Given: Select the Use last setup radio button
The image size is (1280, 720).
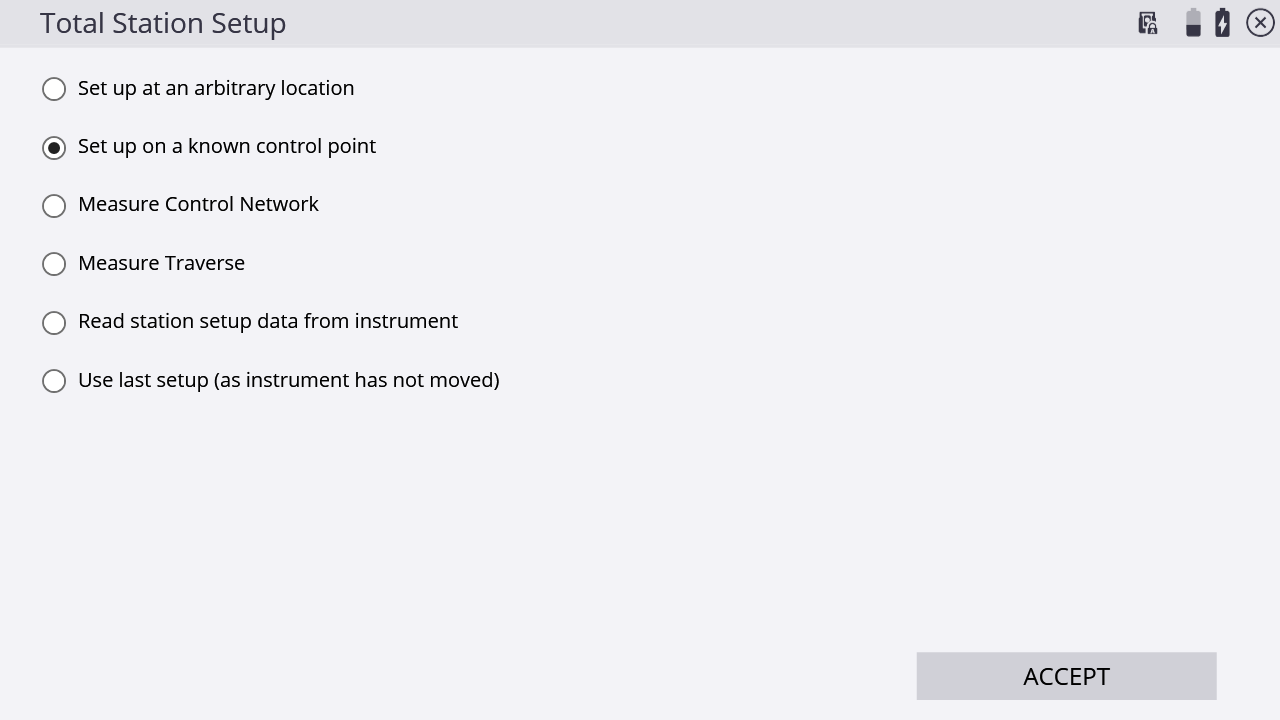Looking at the screenshot, I should click(54, 381).
